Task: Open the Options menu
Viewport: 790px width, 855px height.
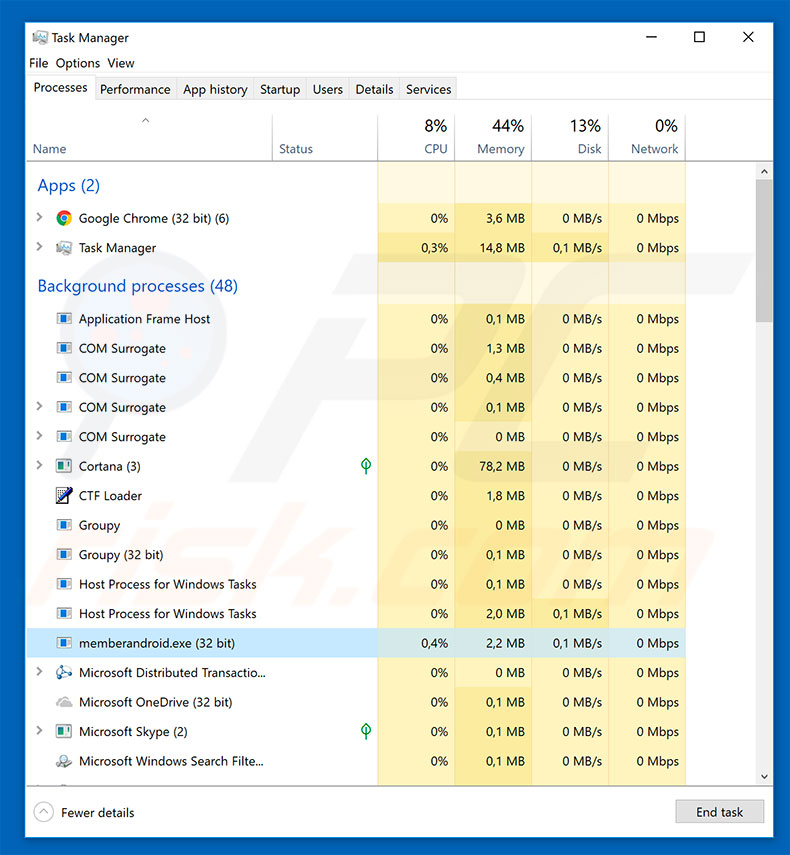Action: click(x=78, y=63)
